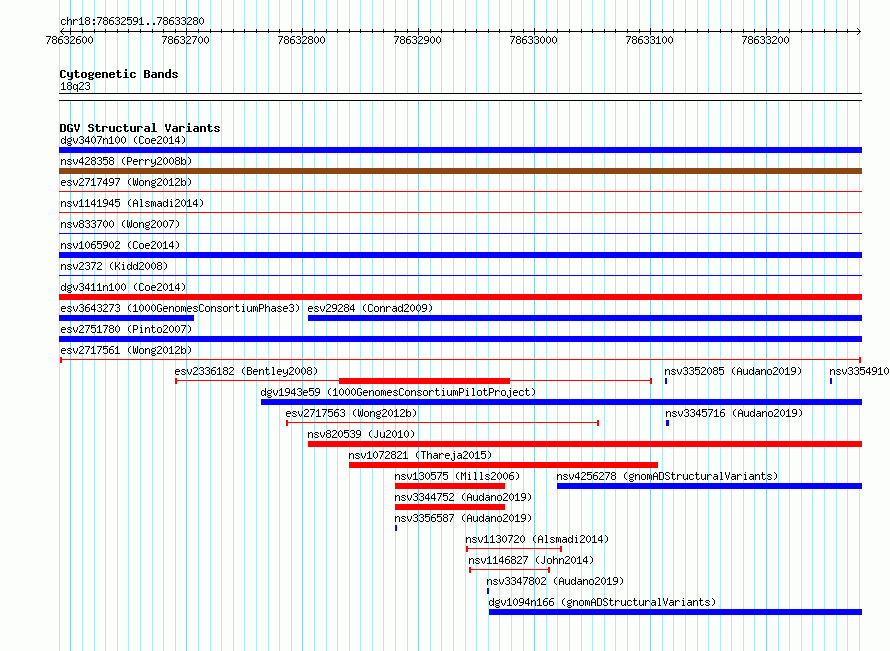The height and width of the screenshot is (651, 890).
Task: Select the nsv1130720 (Alsmadi2014) label
Action: pyautogui.click(x=537, y=539)
